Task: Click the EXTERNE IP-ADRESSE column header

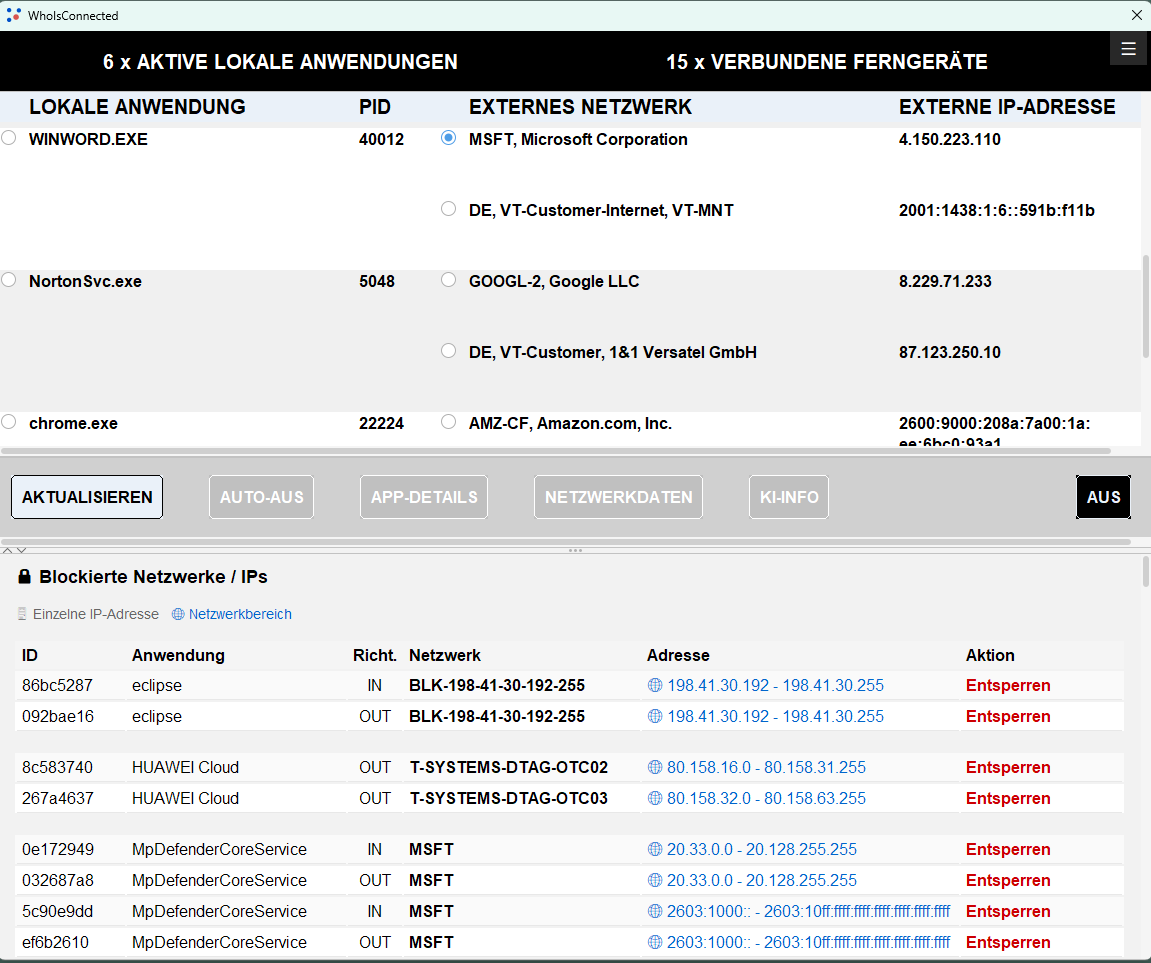Action: pyautogui.click(x=1007, y=107)
